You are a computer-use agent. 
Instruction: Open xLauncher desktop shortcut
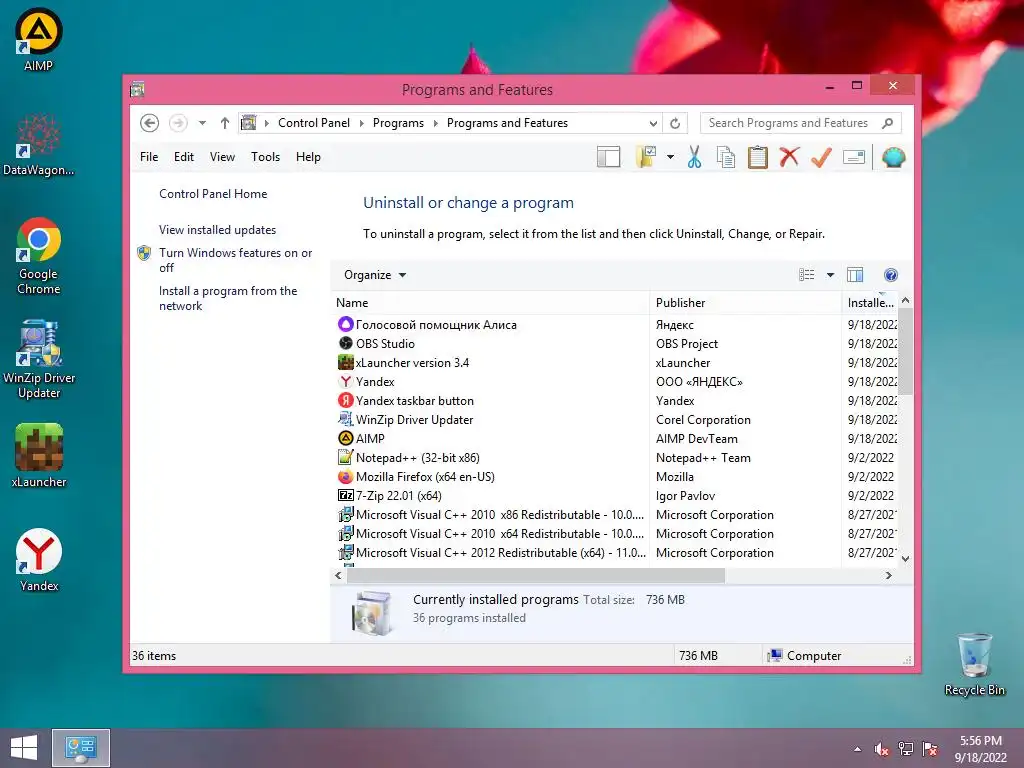point(39,455)
